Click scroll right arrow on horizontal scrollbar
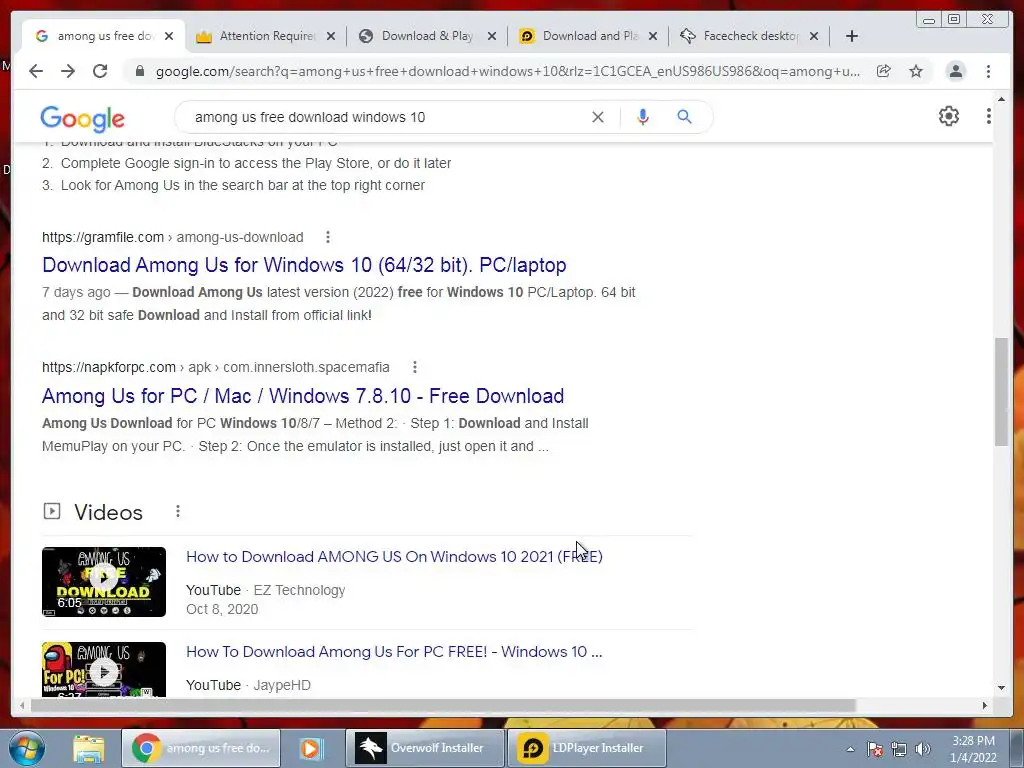 tap(985, 705)
